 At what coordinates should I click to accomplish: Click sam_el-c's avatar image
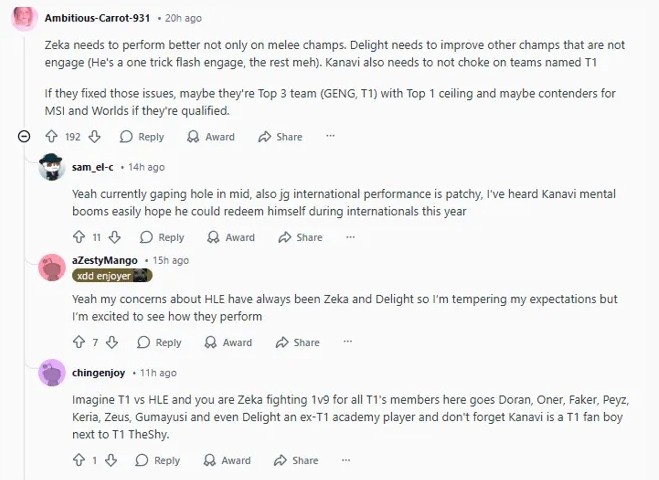[x=52, y=167]
